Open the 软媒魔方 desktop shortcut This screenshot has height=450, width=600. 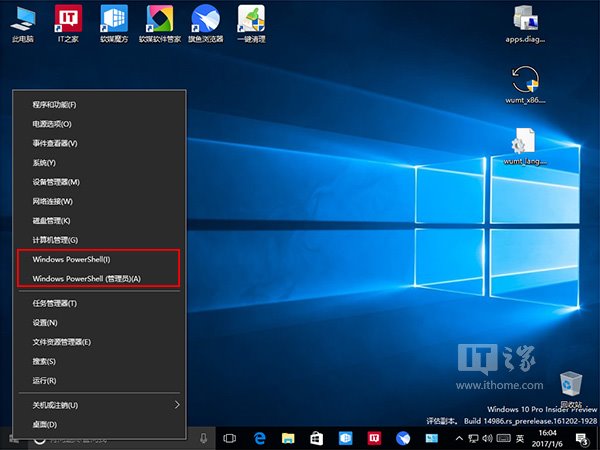(114, 24)
